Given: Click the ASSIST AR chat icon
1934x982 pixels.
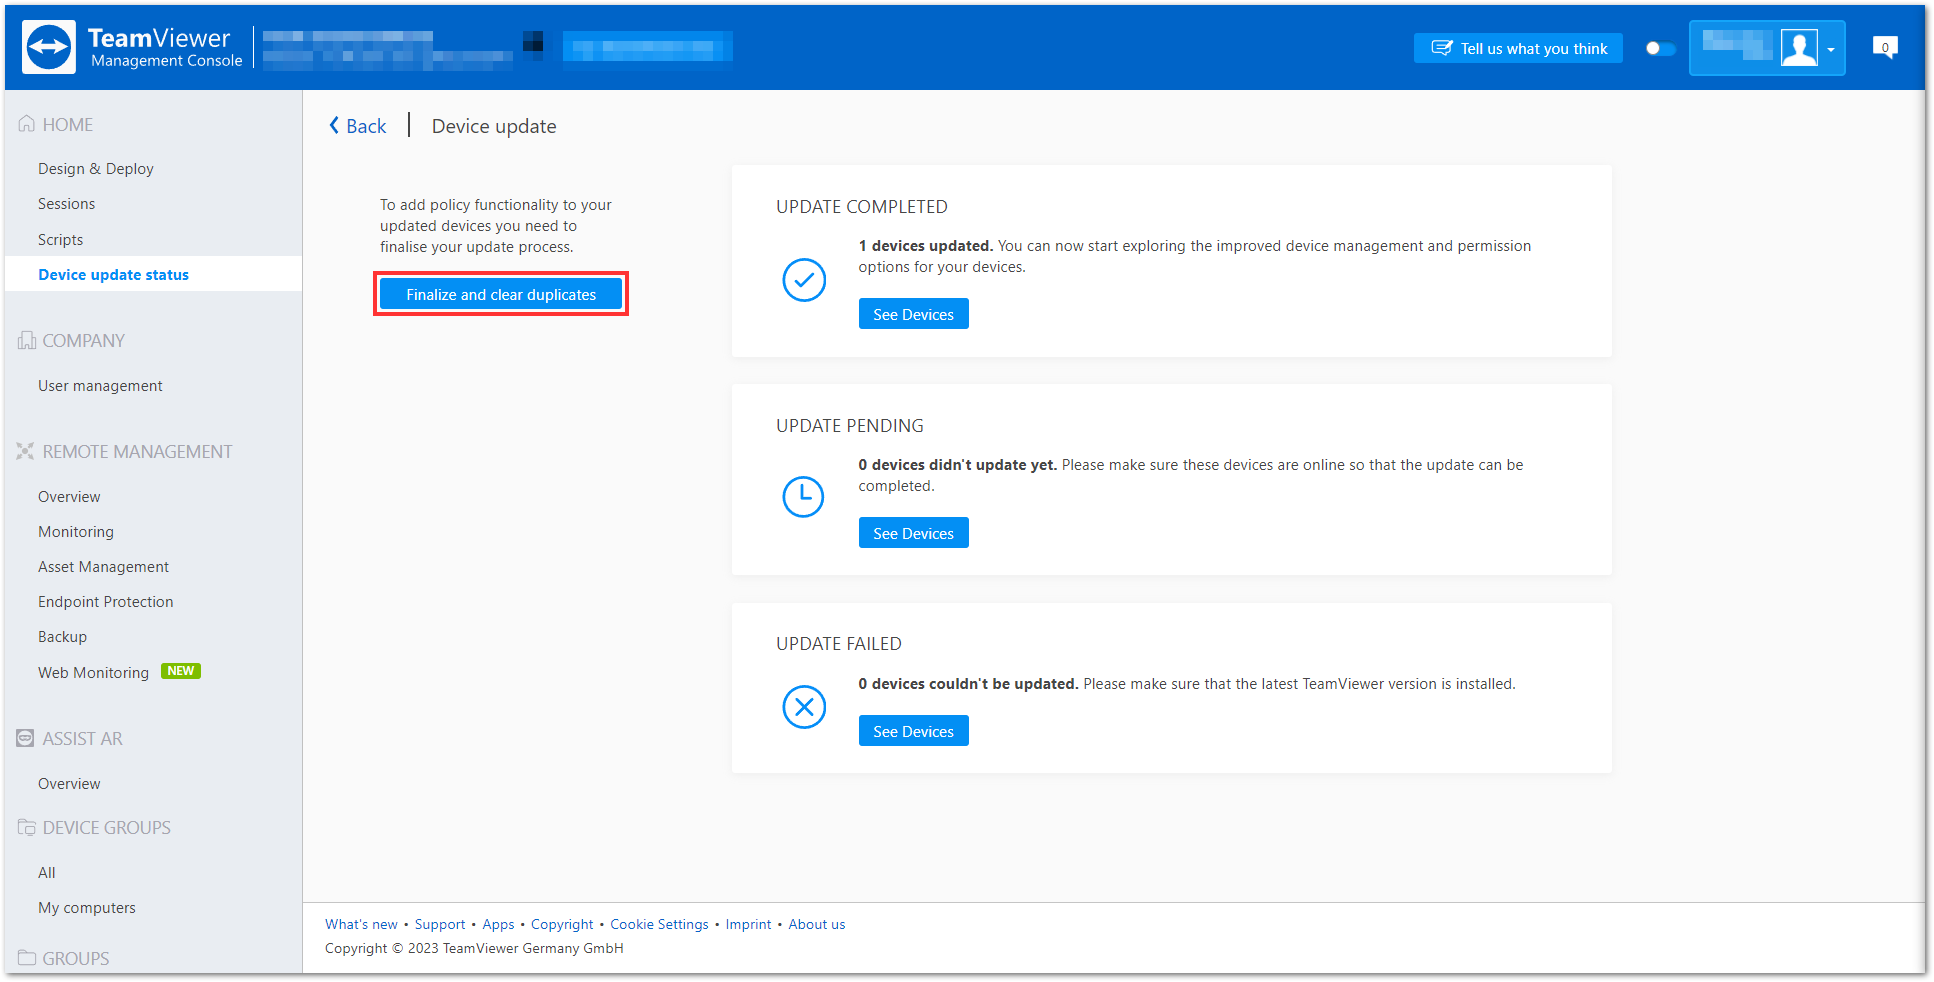Looking at the screenshot, I should pyautogui.click(x=25, y=738).
